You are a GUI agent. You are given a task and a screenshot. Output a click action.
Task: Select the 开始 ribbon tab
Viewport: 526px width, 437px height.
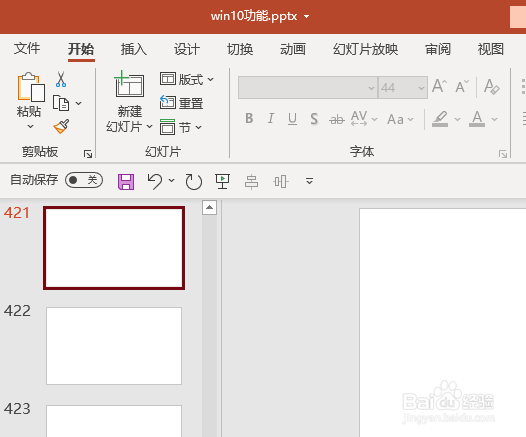81,49
